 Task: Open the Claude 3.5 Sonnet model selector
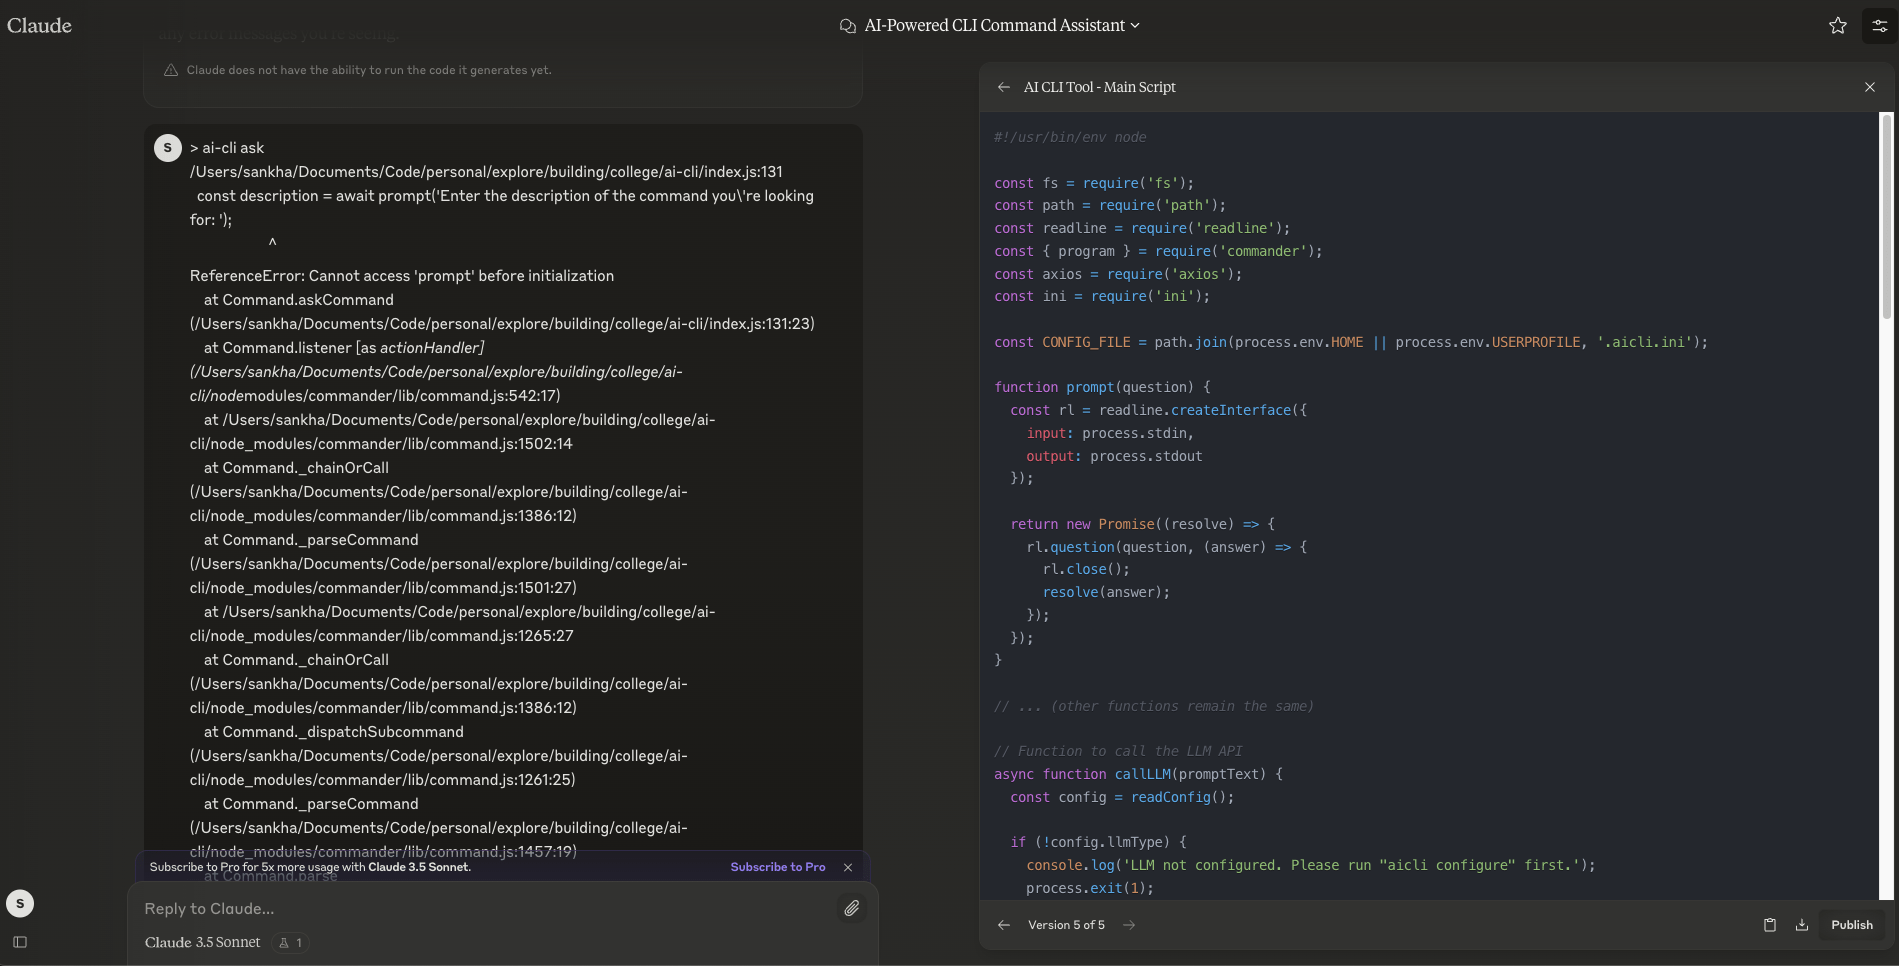[203, 942]
